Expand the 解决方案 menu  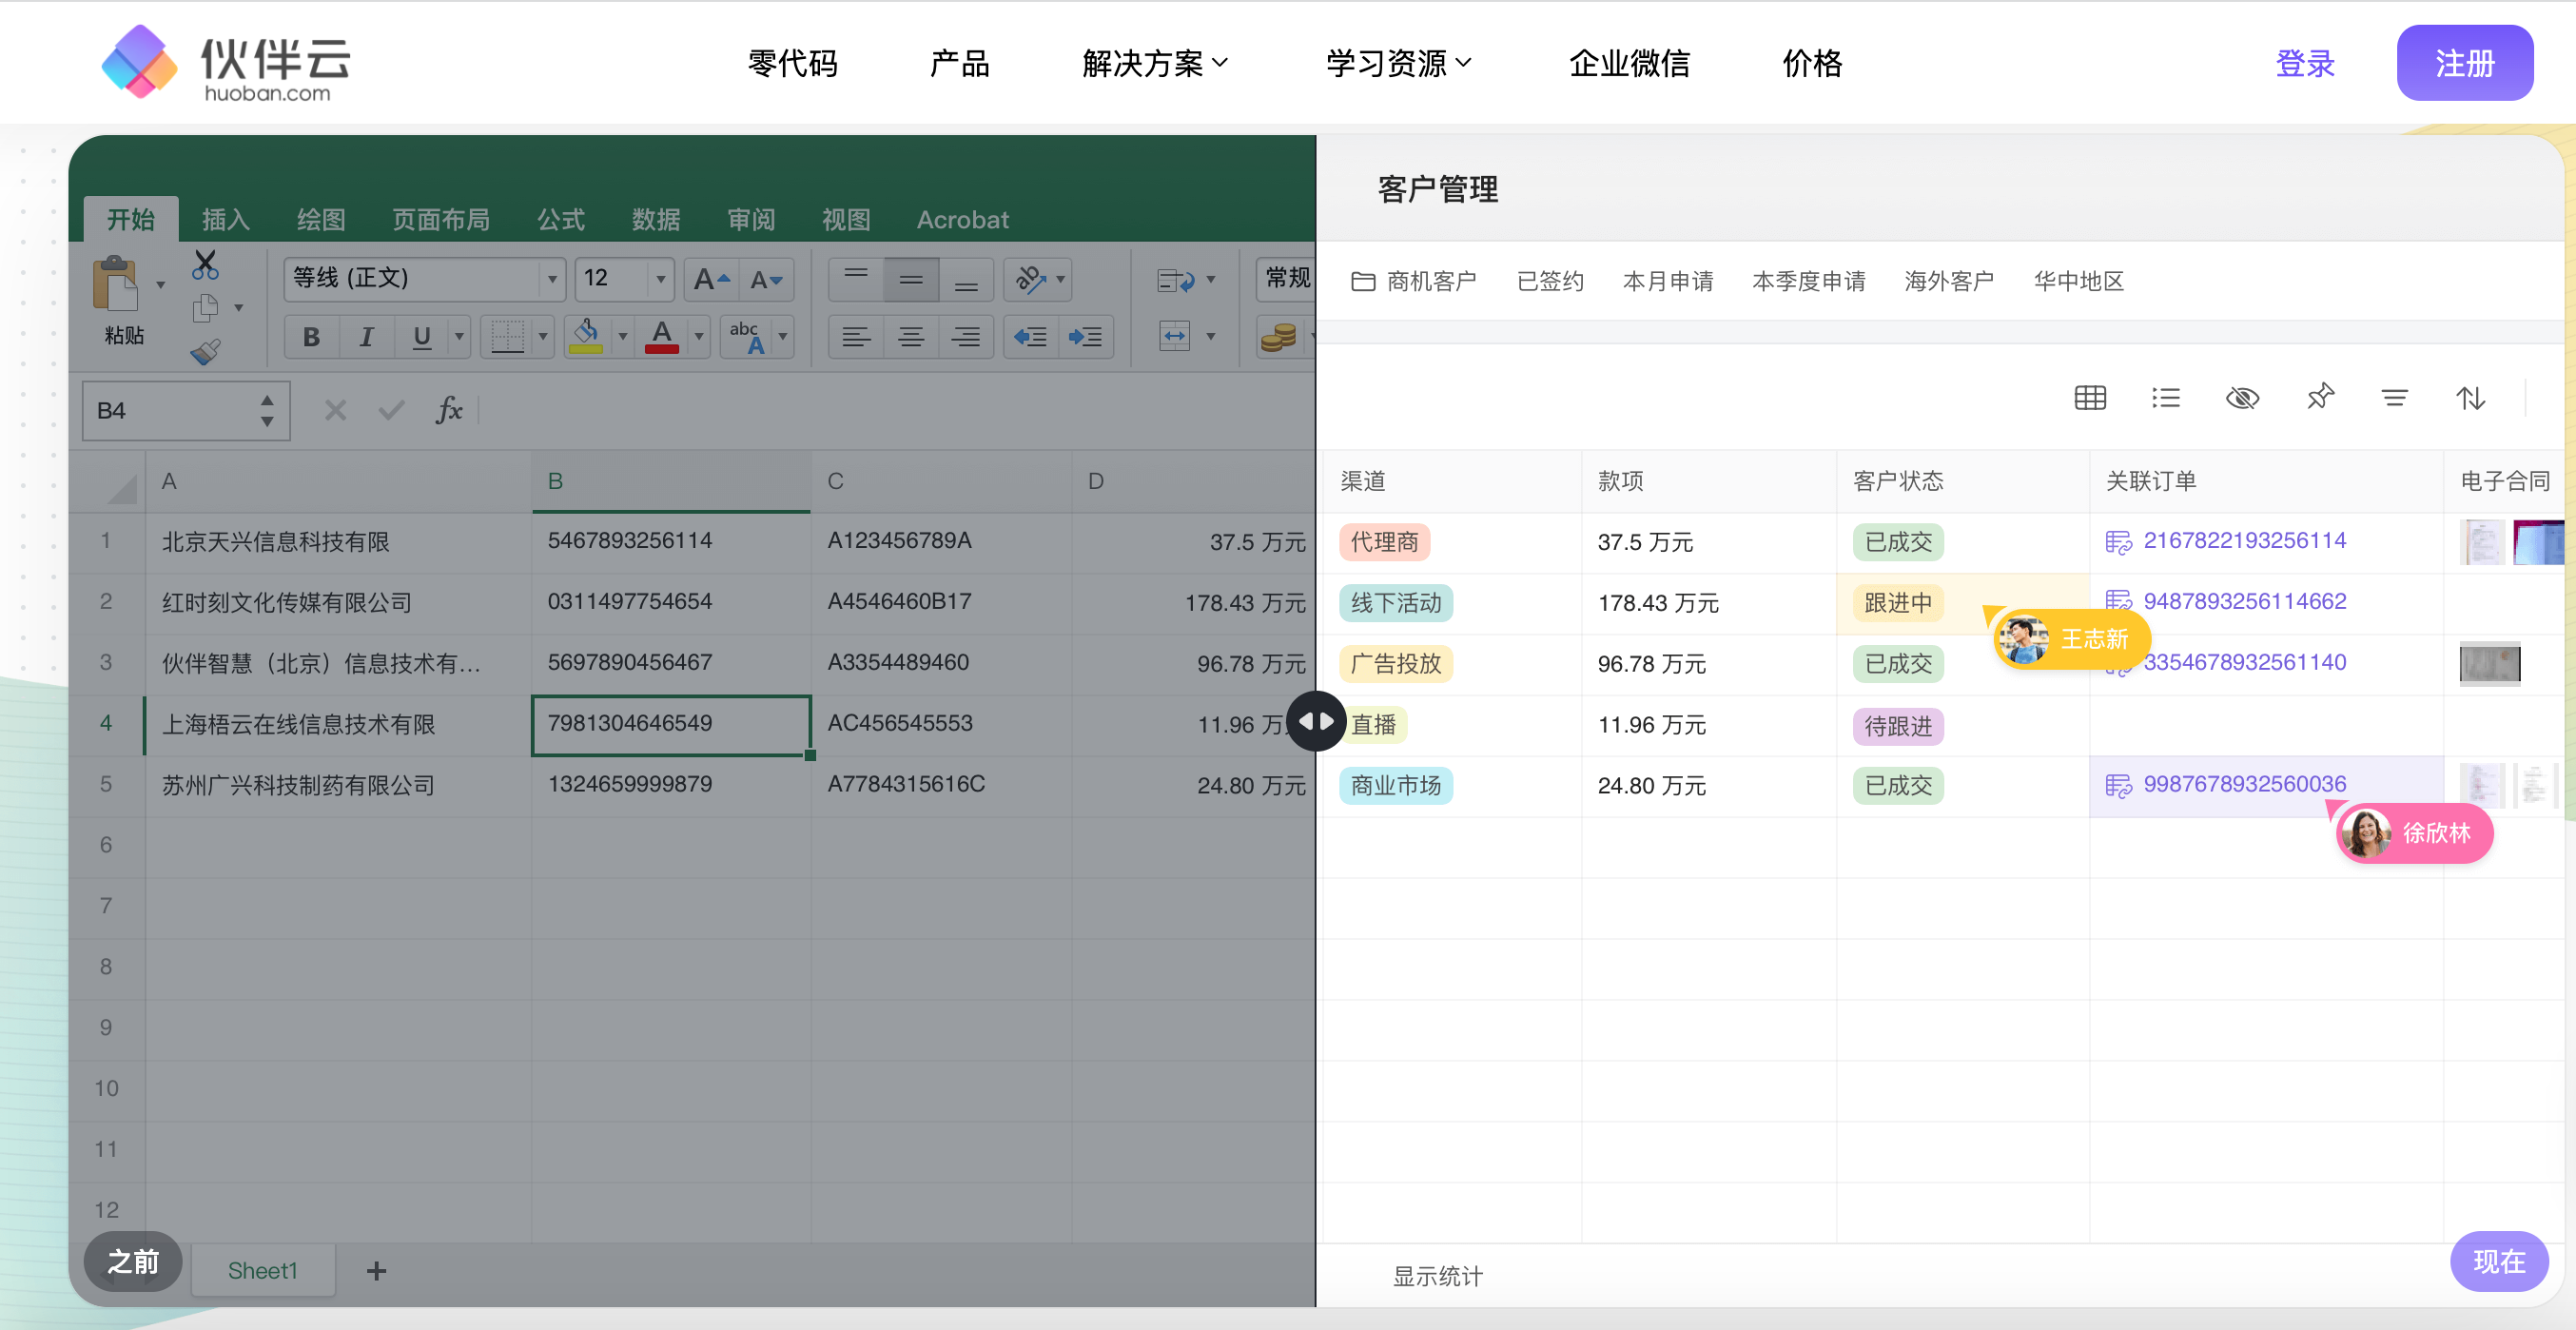tap(1155, 63)
